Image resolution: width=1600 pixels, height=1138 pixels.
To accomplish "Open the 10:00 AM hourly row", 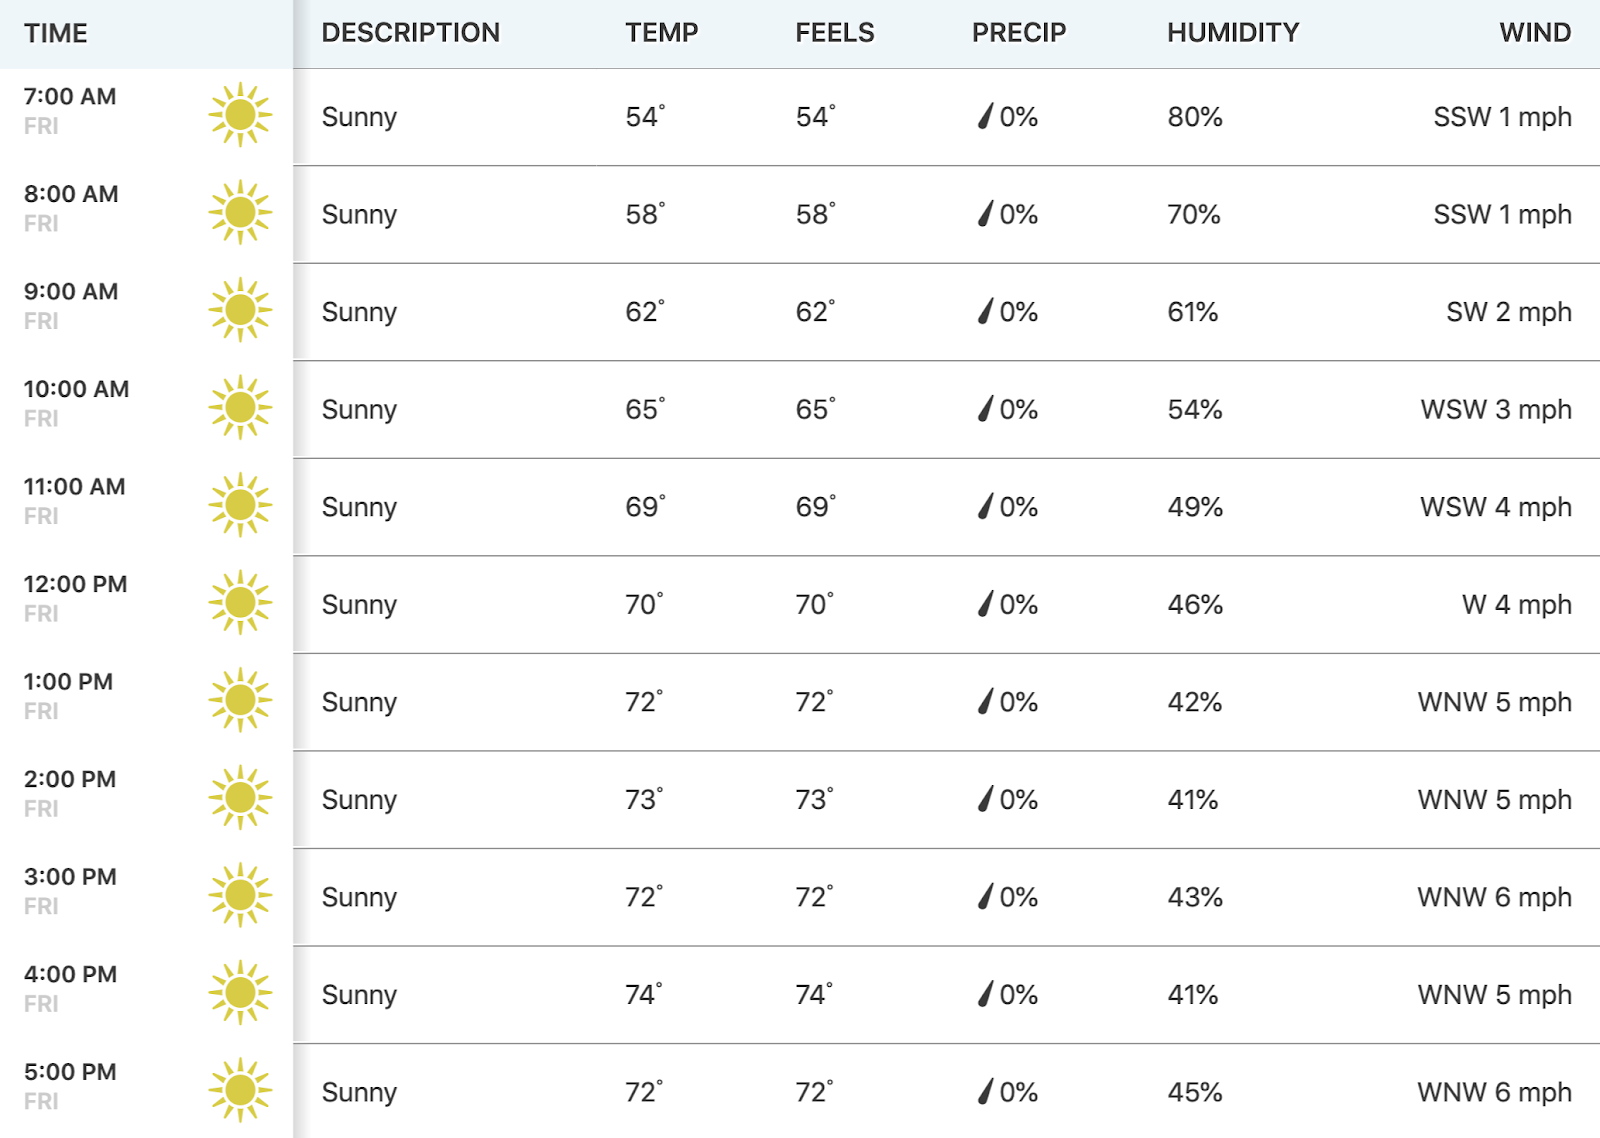I will (800, 409).
